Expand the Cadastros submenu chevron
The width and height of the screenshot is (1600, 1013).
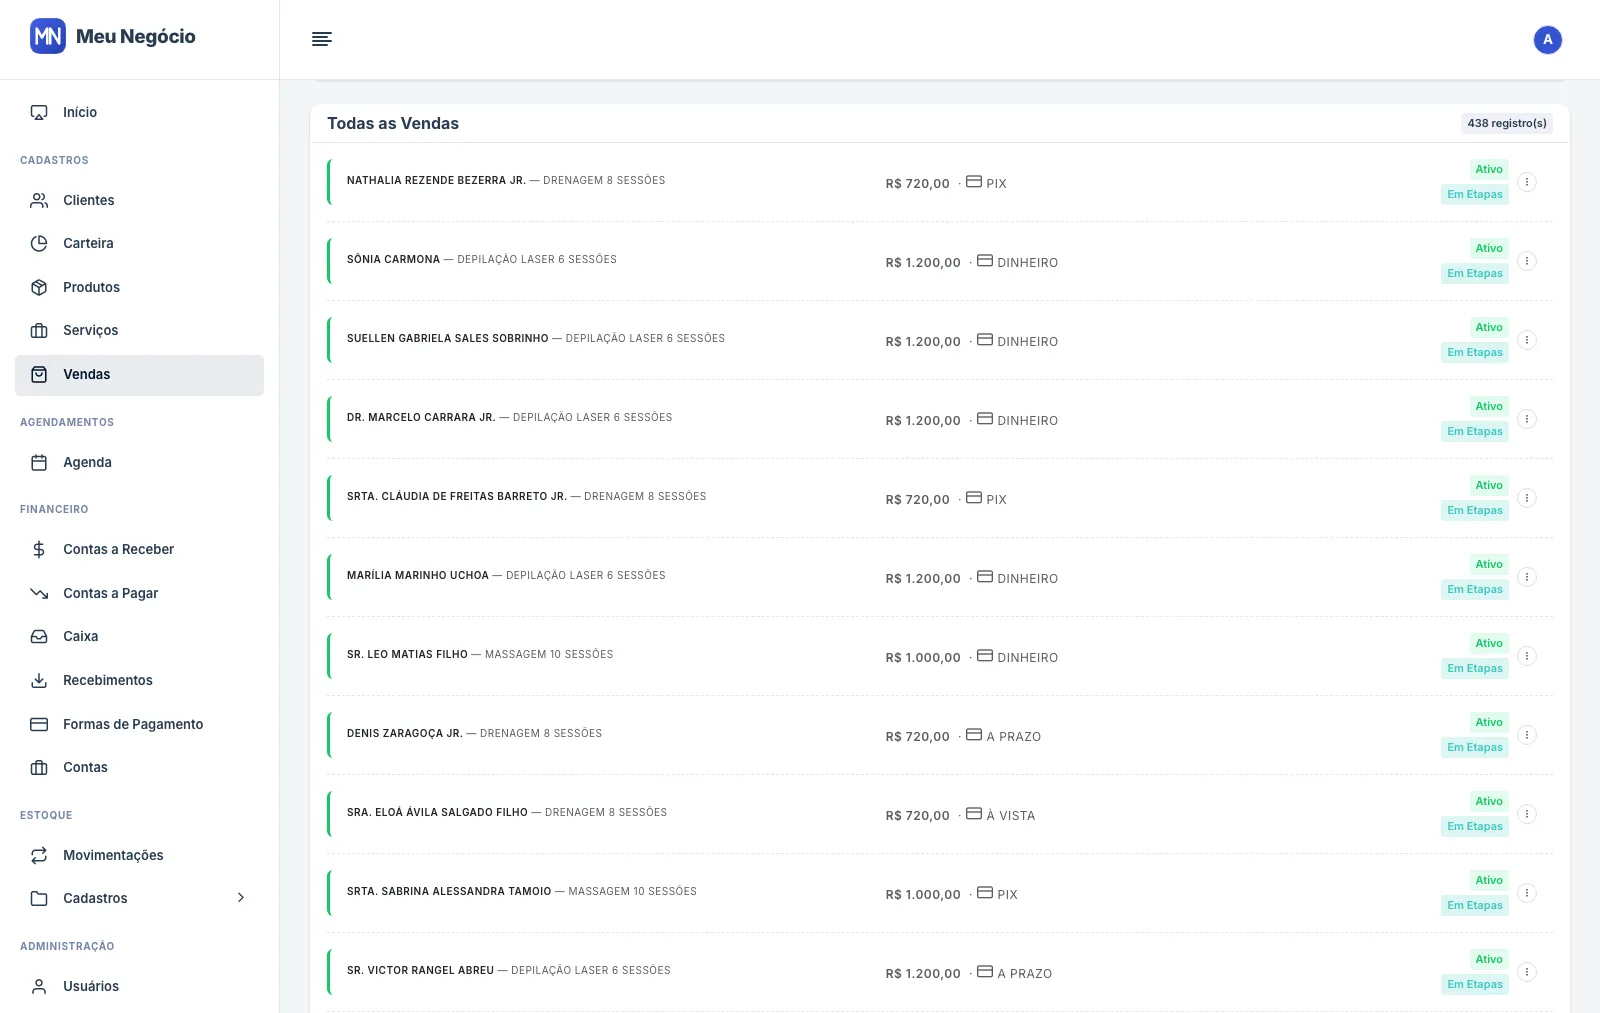[241, 898]
